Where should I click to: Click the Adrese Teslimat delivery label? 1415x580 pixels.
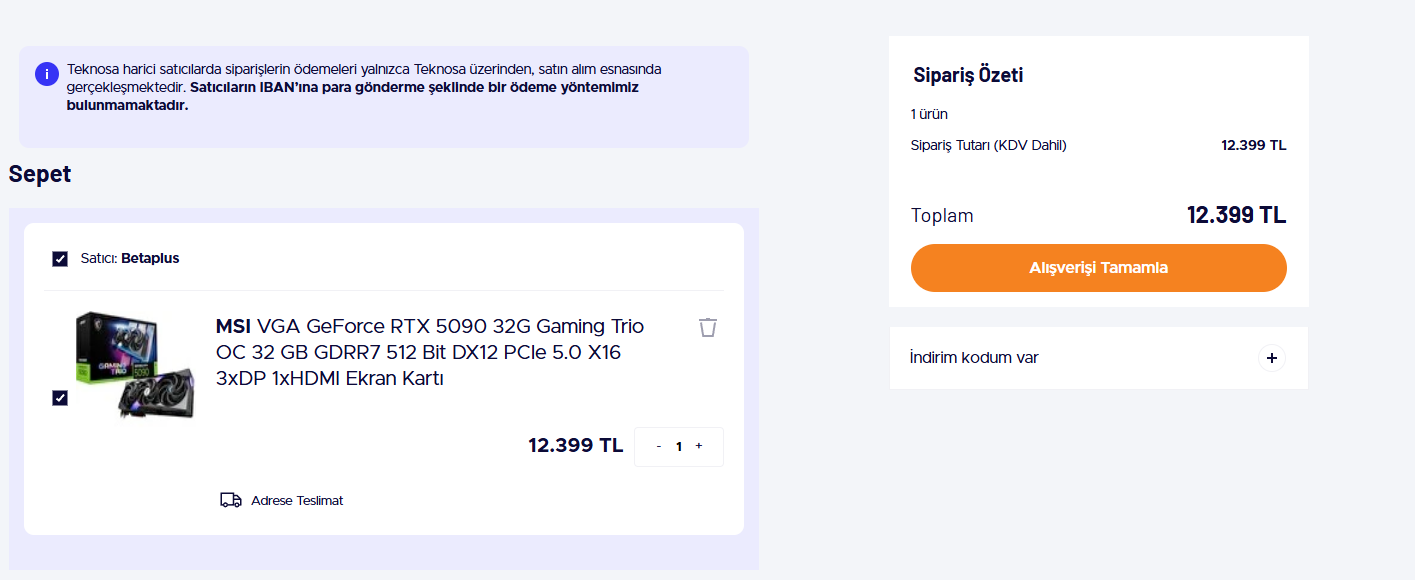pos(297,500)
